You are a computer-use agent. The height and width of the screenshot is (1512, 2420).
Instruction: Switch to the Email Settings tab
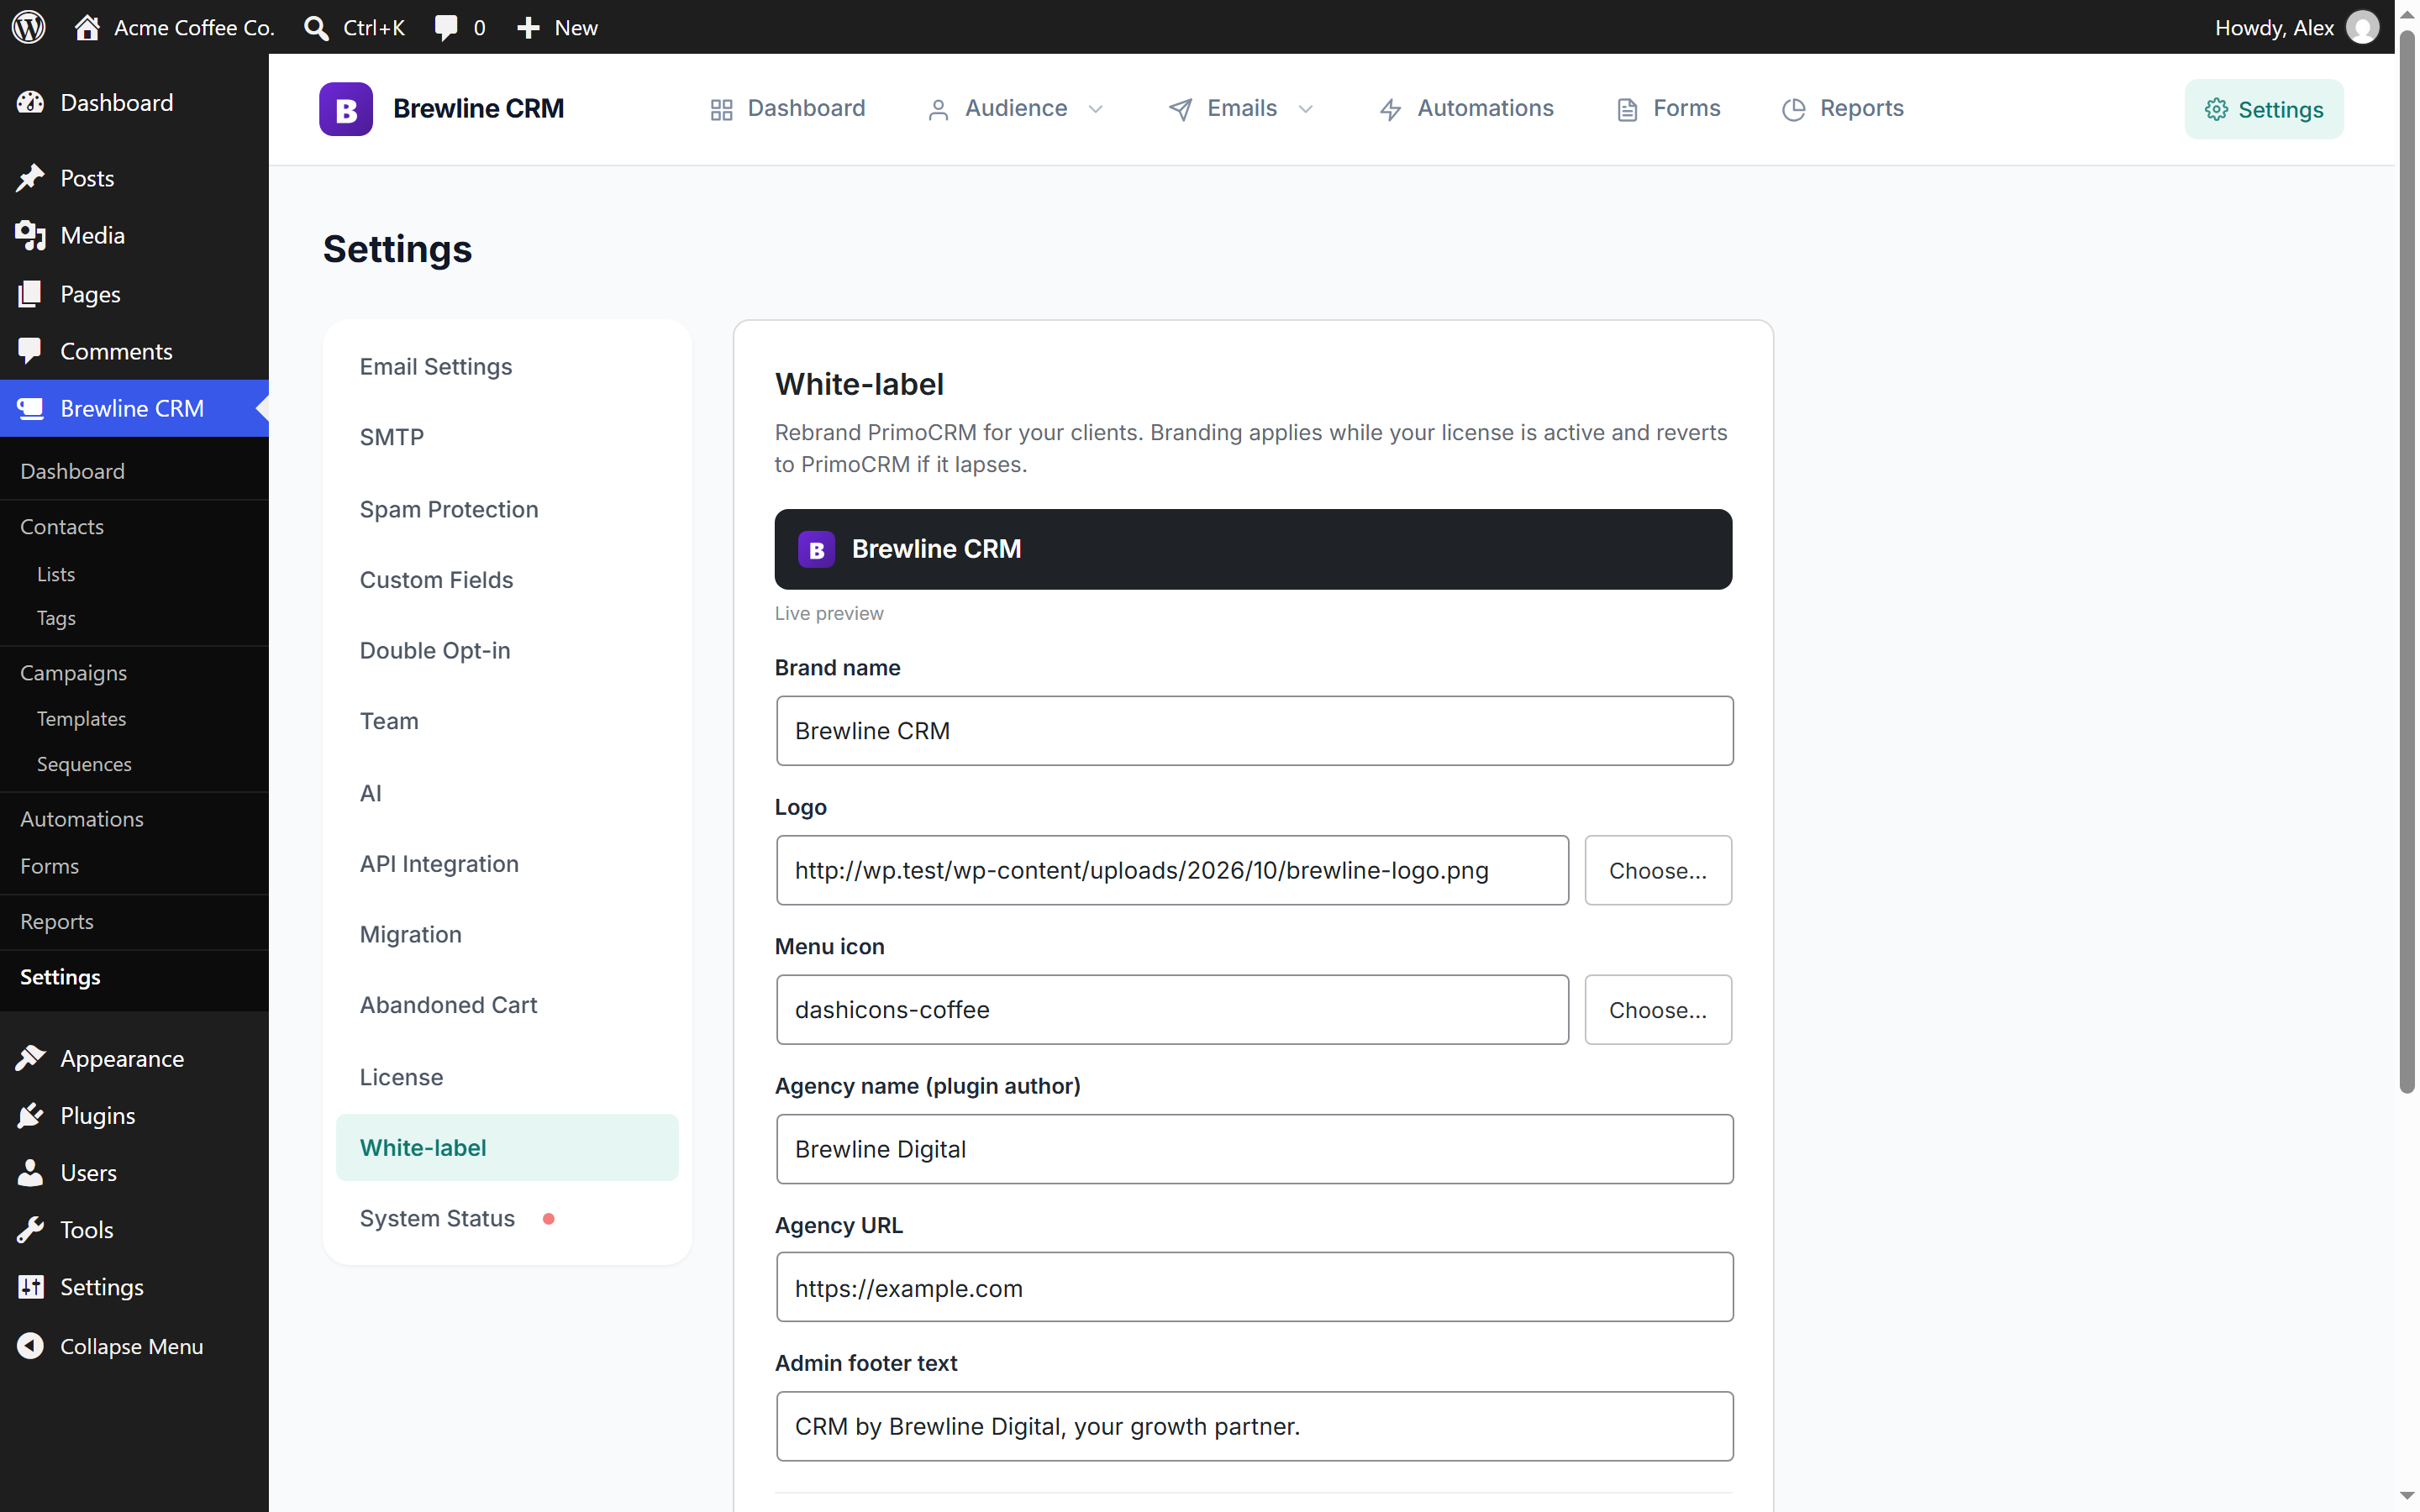(x=507, y=366)
